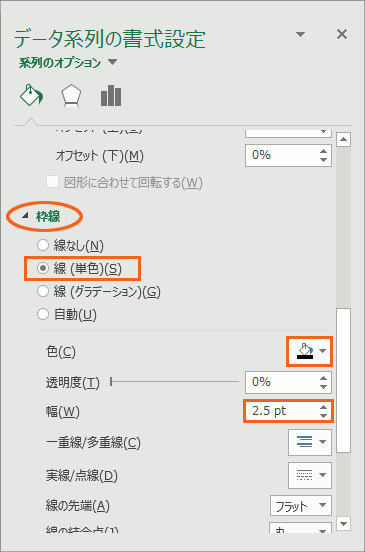Expand the 系列のオプション dropdown
The height and width of the screenshot is (552, 365).
[68, 63]
